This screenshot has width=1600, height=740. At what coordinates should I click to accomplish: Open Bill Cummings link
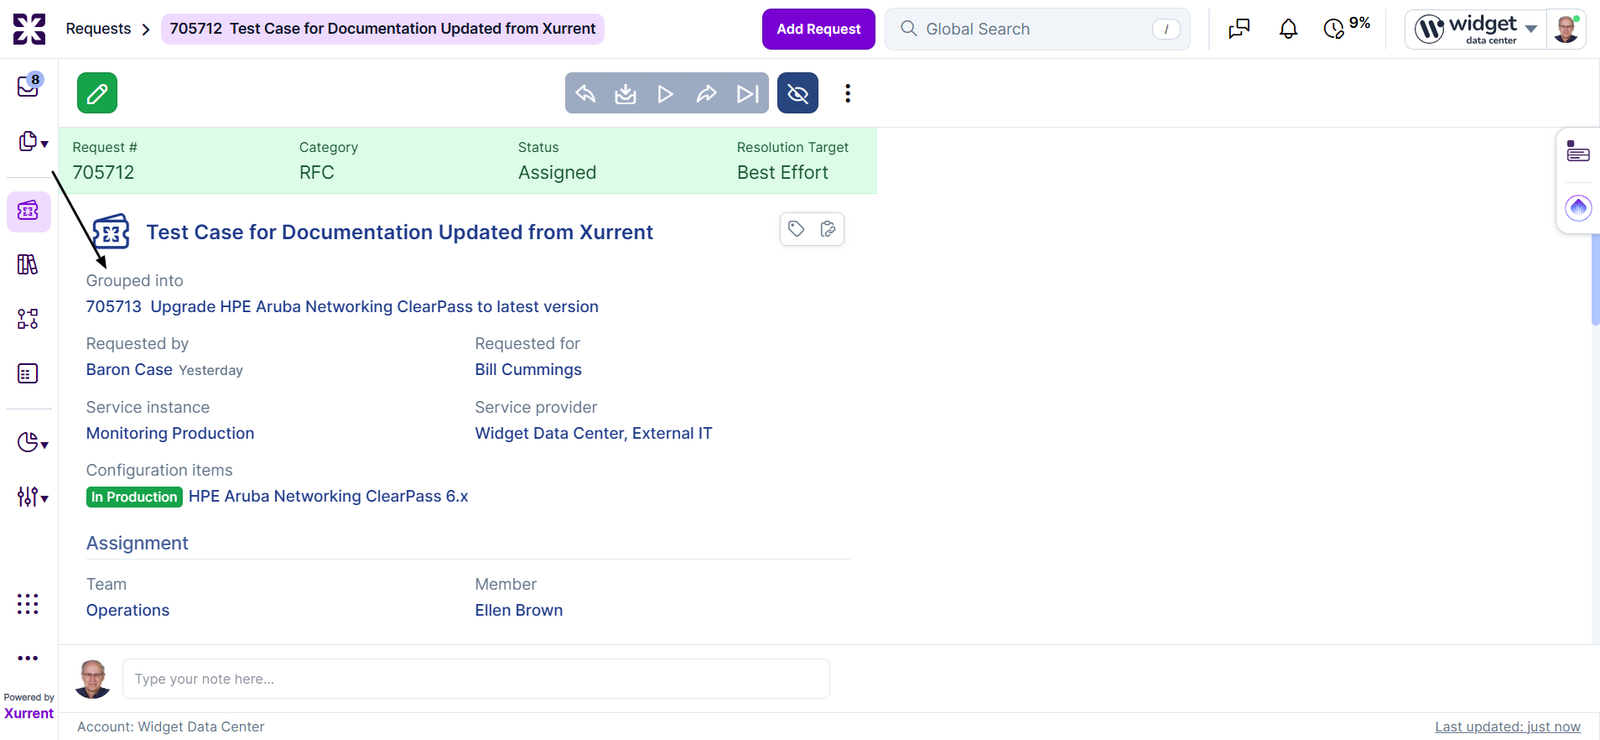(528, 370)
